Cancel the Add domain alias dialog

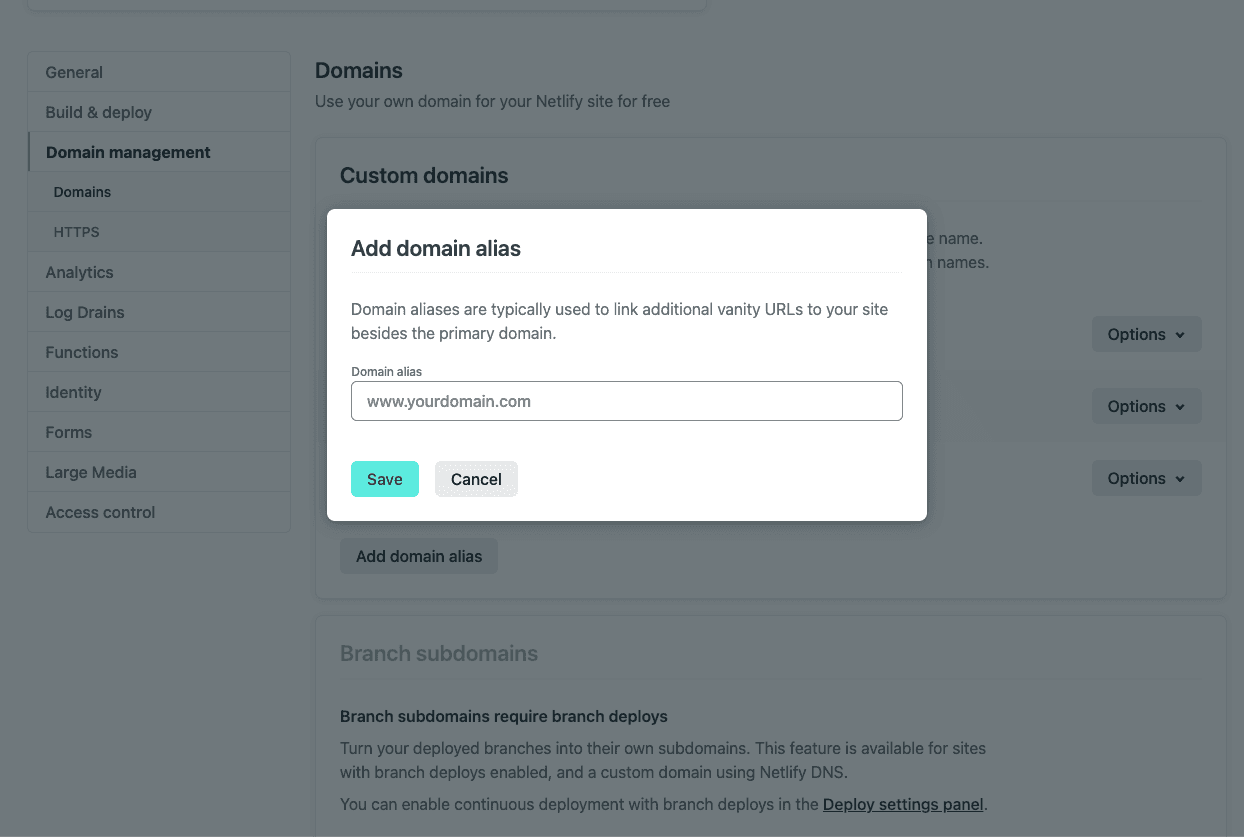click(x=476, y=479)
